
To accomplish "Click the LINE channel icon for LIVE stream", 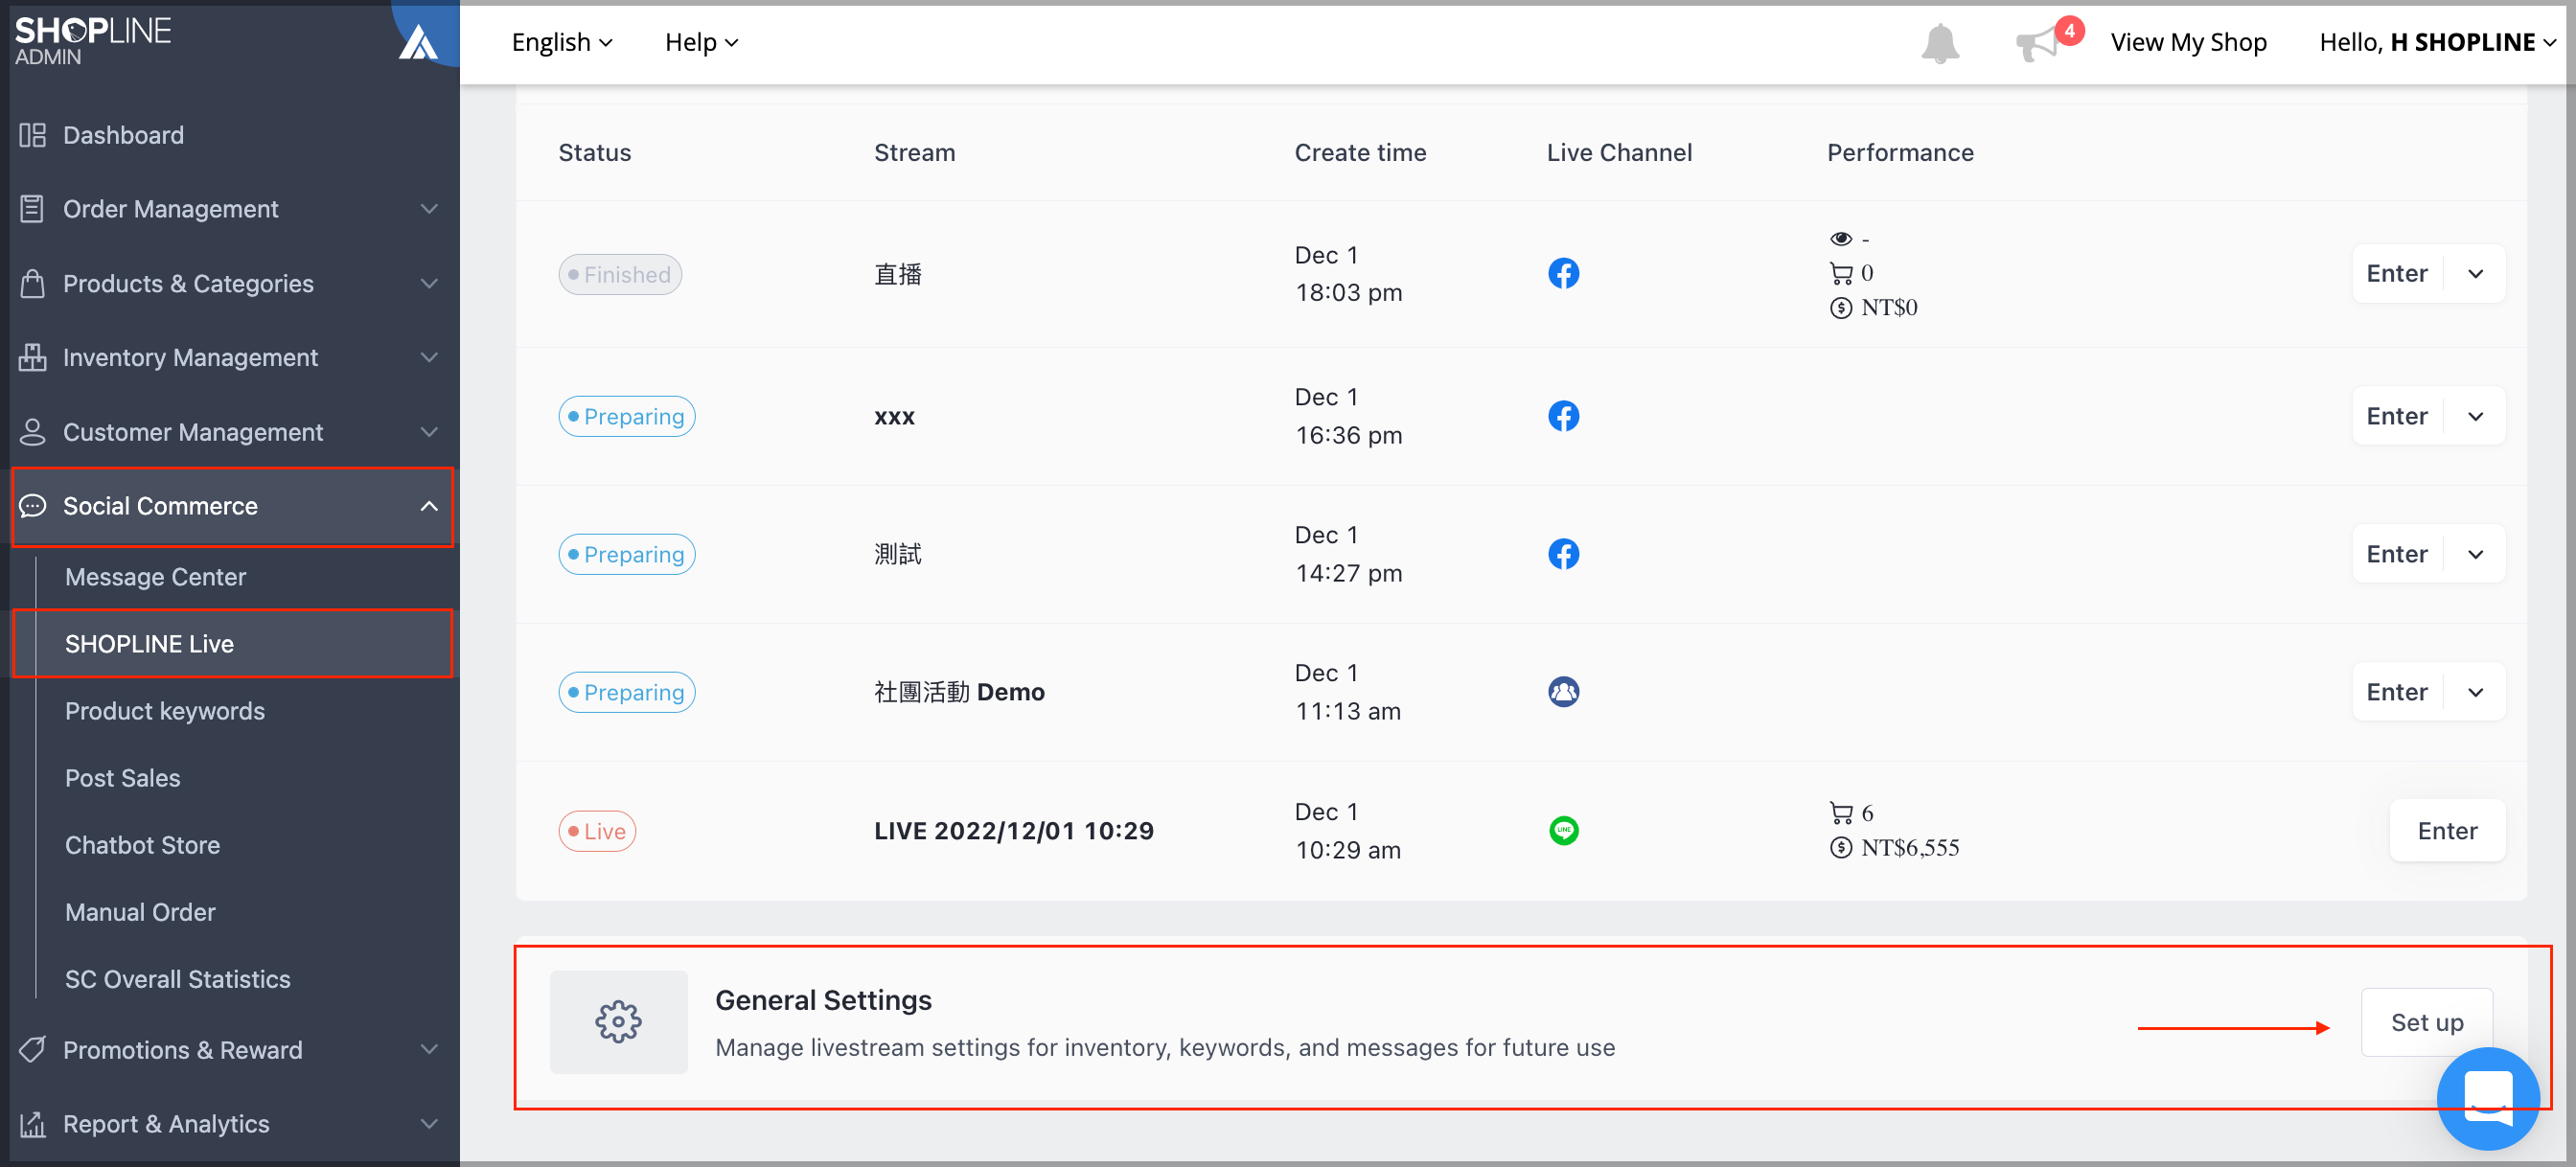I will [x=1563, y=831].
